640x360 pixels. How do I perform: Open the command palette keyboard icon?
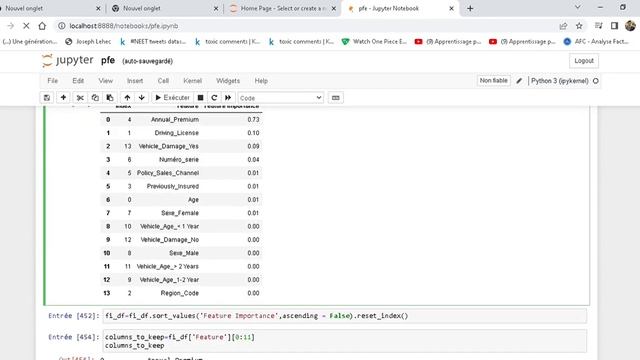click(x=336, y=98)
